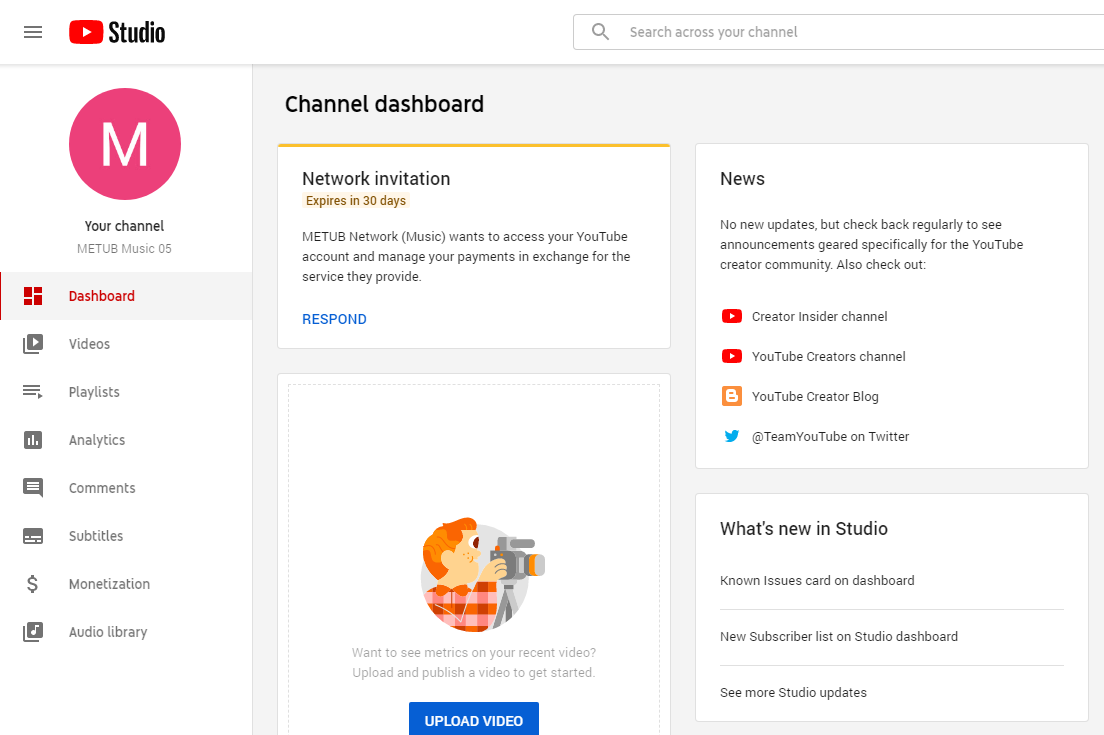Image resolution: width=1104 pixels, height=735 pixels.
Task: Click the Creator Insider YouTube icon
Action: point(732,316)
